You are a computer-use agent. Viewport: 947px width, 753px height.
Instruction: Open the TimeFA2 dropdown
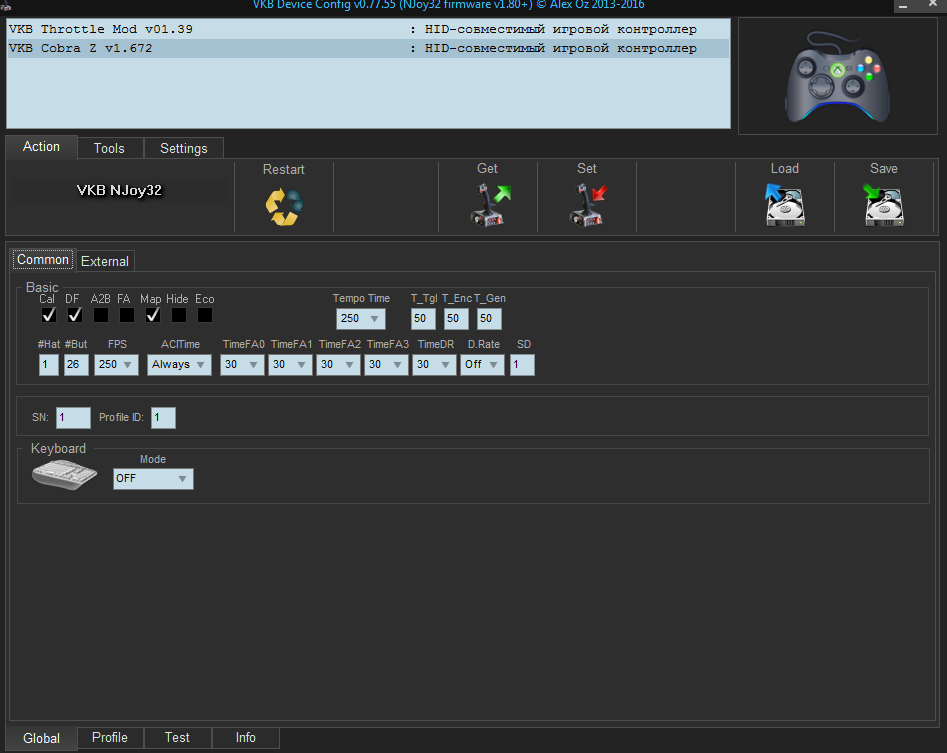click(338, 365)
